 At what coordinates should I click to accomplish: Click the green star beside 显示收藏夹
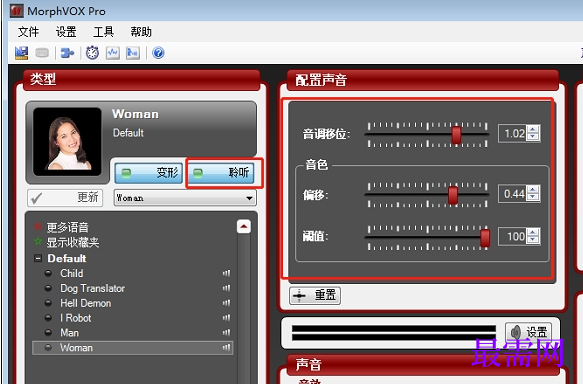coord(38,242)
